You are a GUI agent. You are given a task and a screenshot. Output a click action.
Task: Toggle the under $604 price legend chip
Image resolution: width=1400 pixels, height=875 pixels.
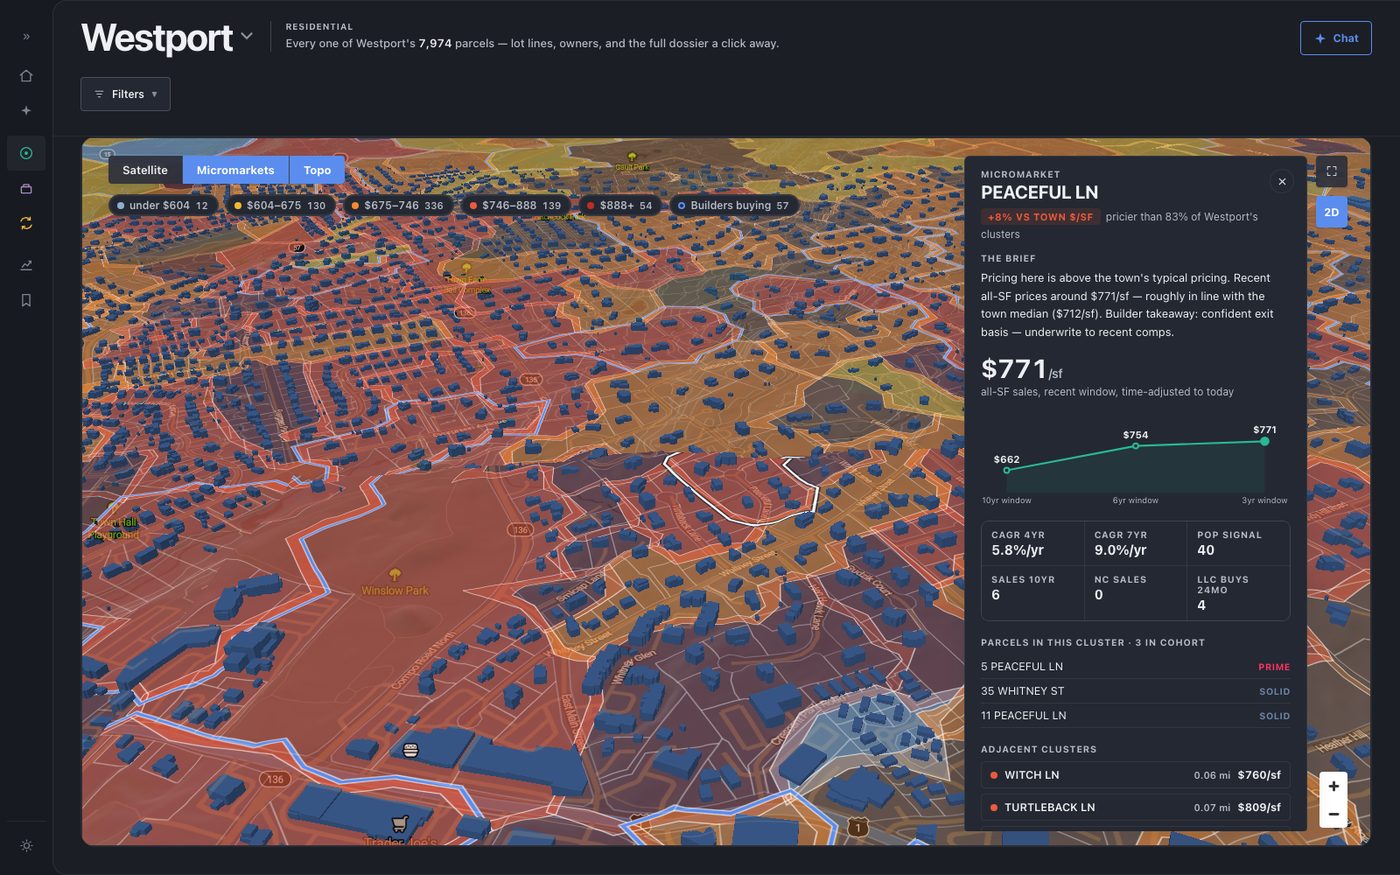[162, 206]
